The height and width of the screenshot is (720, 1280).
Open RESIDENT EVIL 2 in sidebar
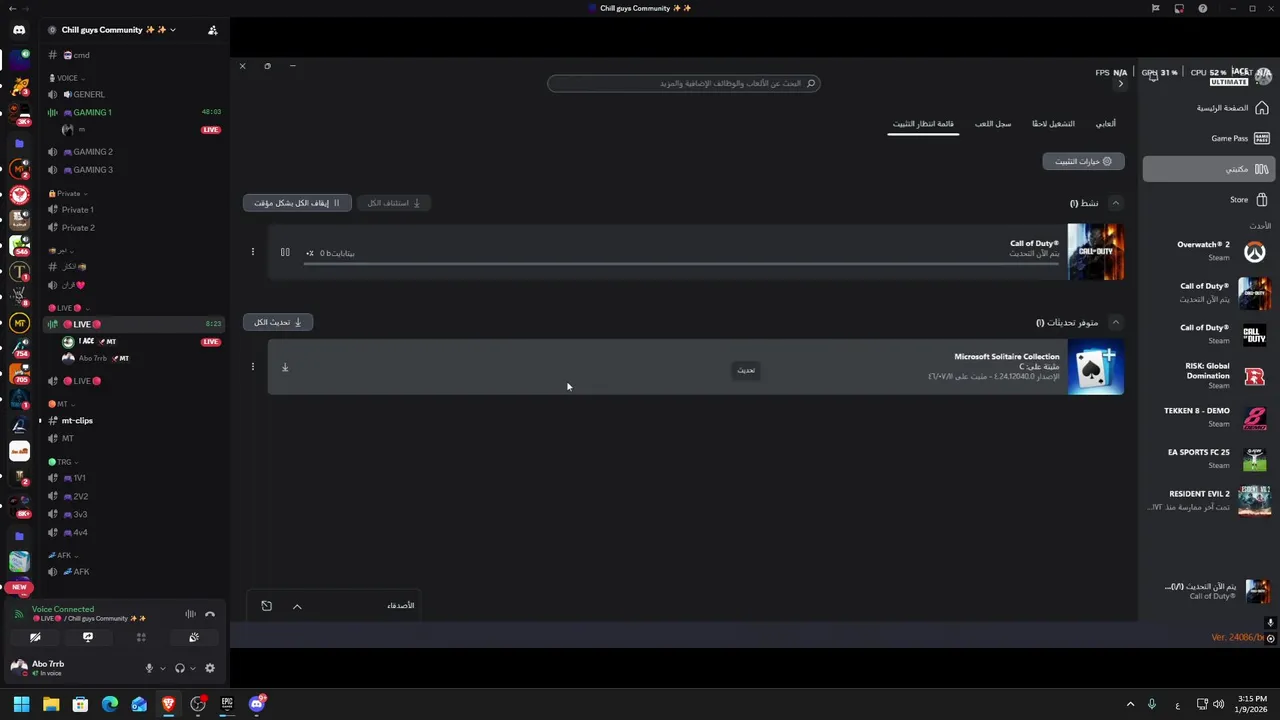tap(1207, 500)
